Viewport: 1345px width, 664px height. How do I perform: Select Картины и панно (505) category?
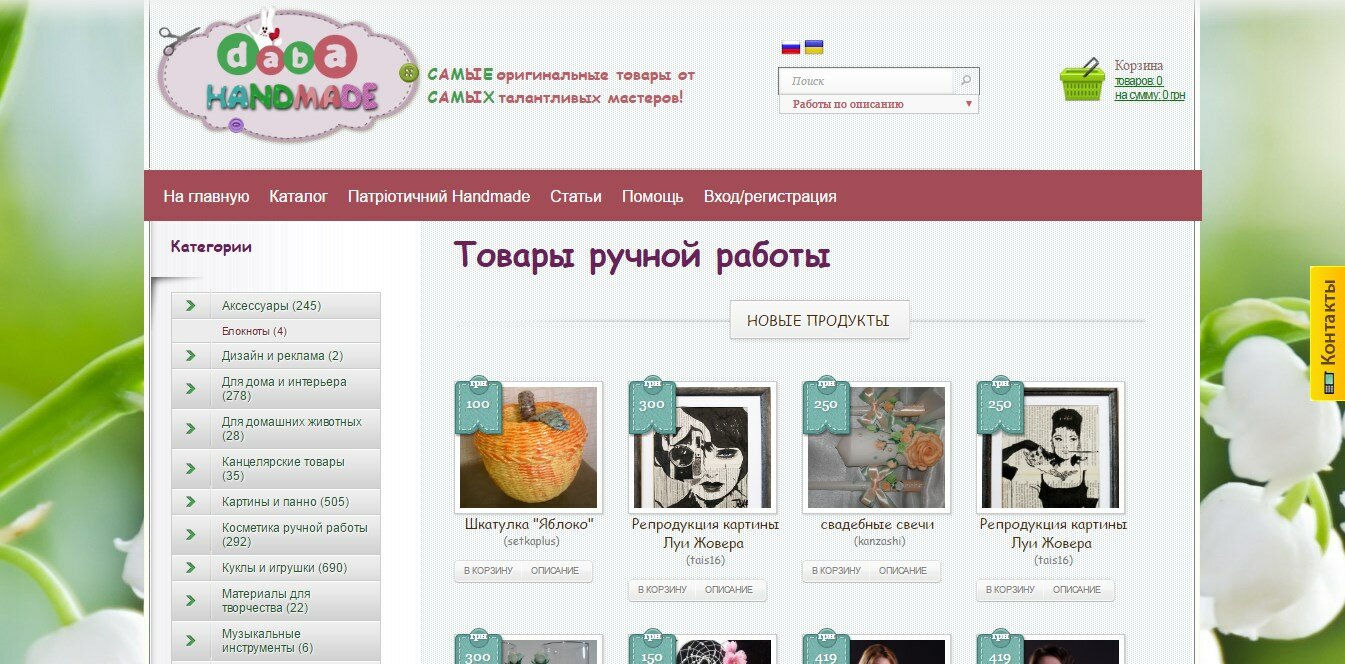(285, 501)
